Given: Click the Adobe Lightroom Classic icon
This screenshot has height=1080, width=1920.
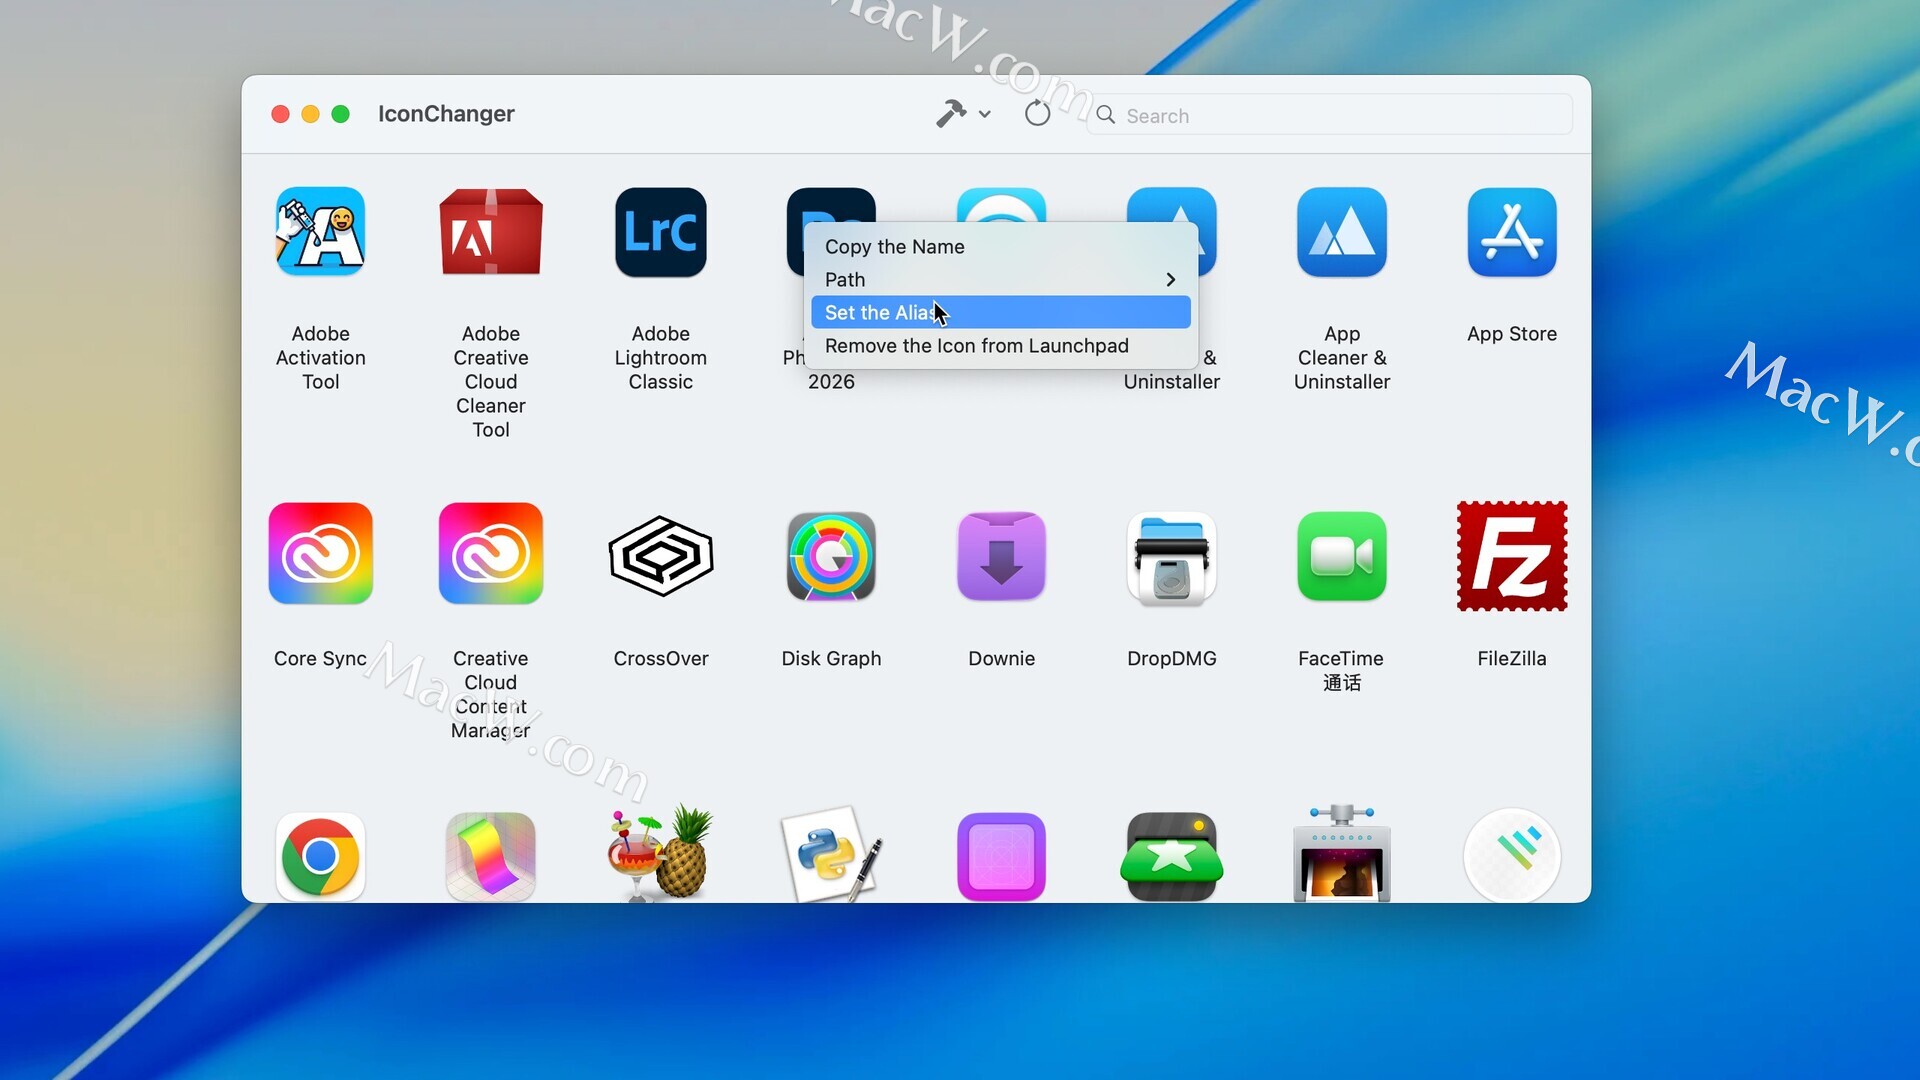Looking at the screenshot, I should coord(660,232).
